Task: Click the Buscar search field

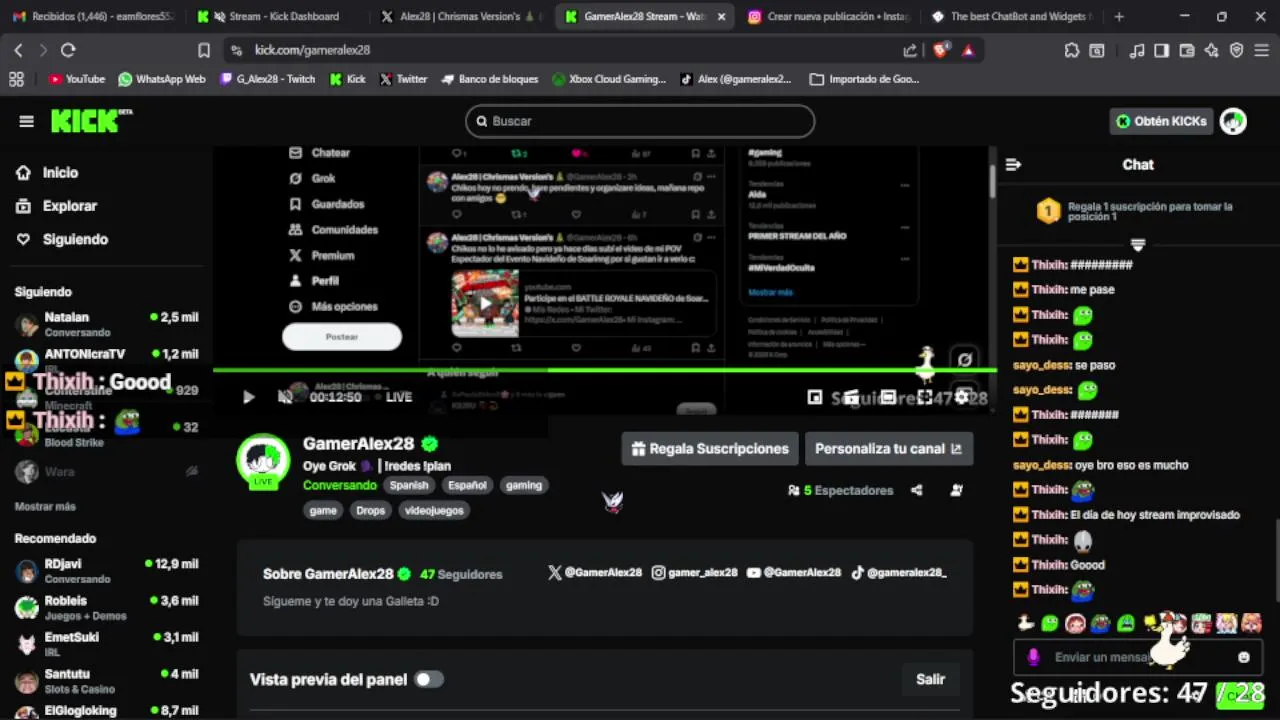Action: coord(640,121)
